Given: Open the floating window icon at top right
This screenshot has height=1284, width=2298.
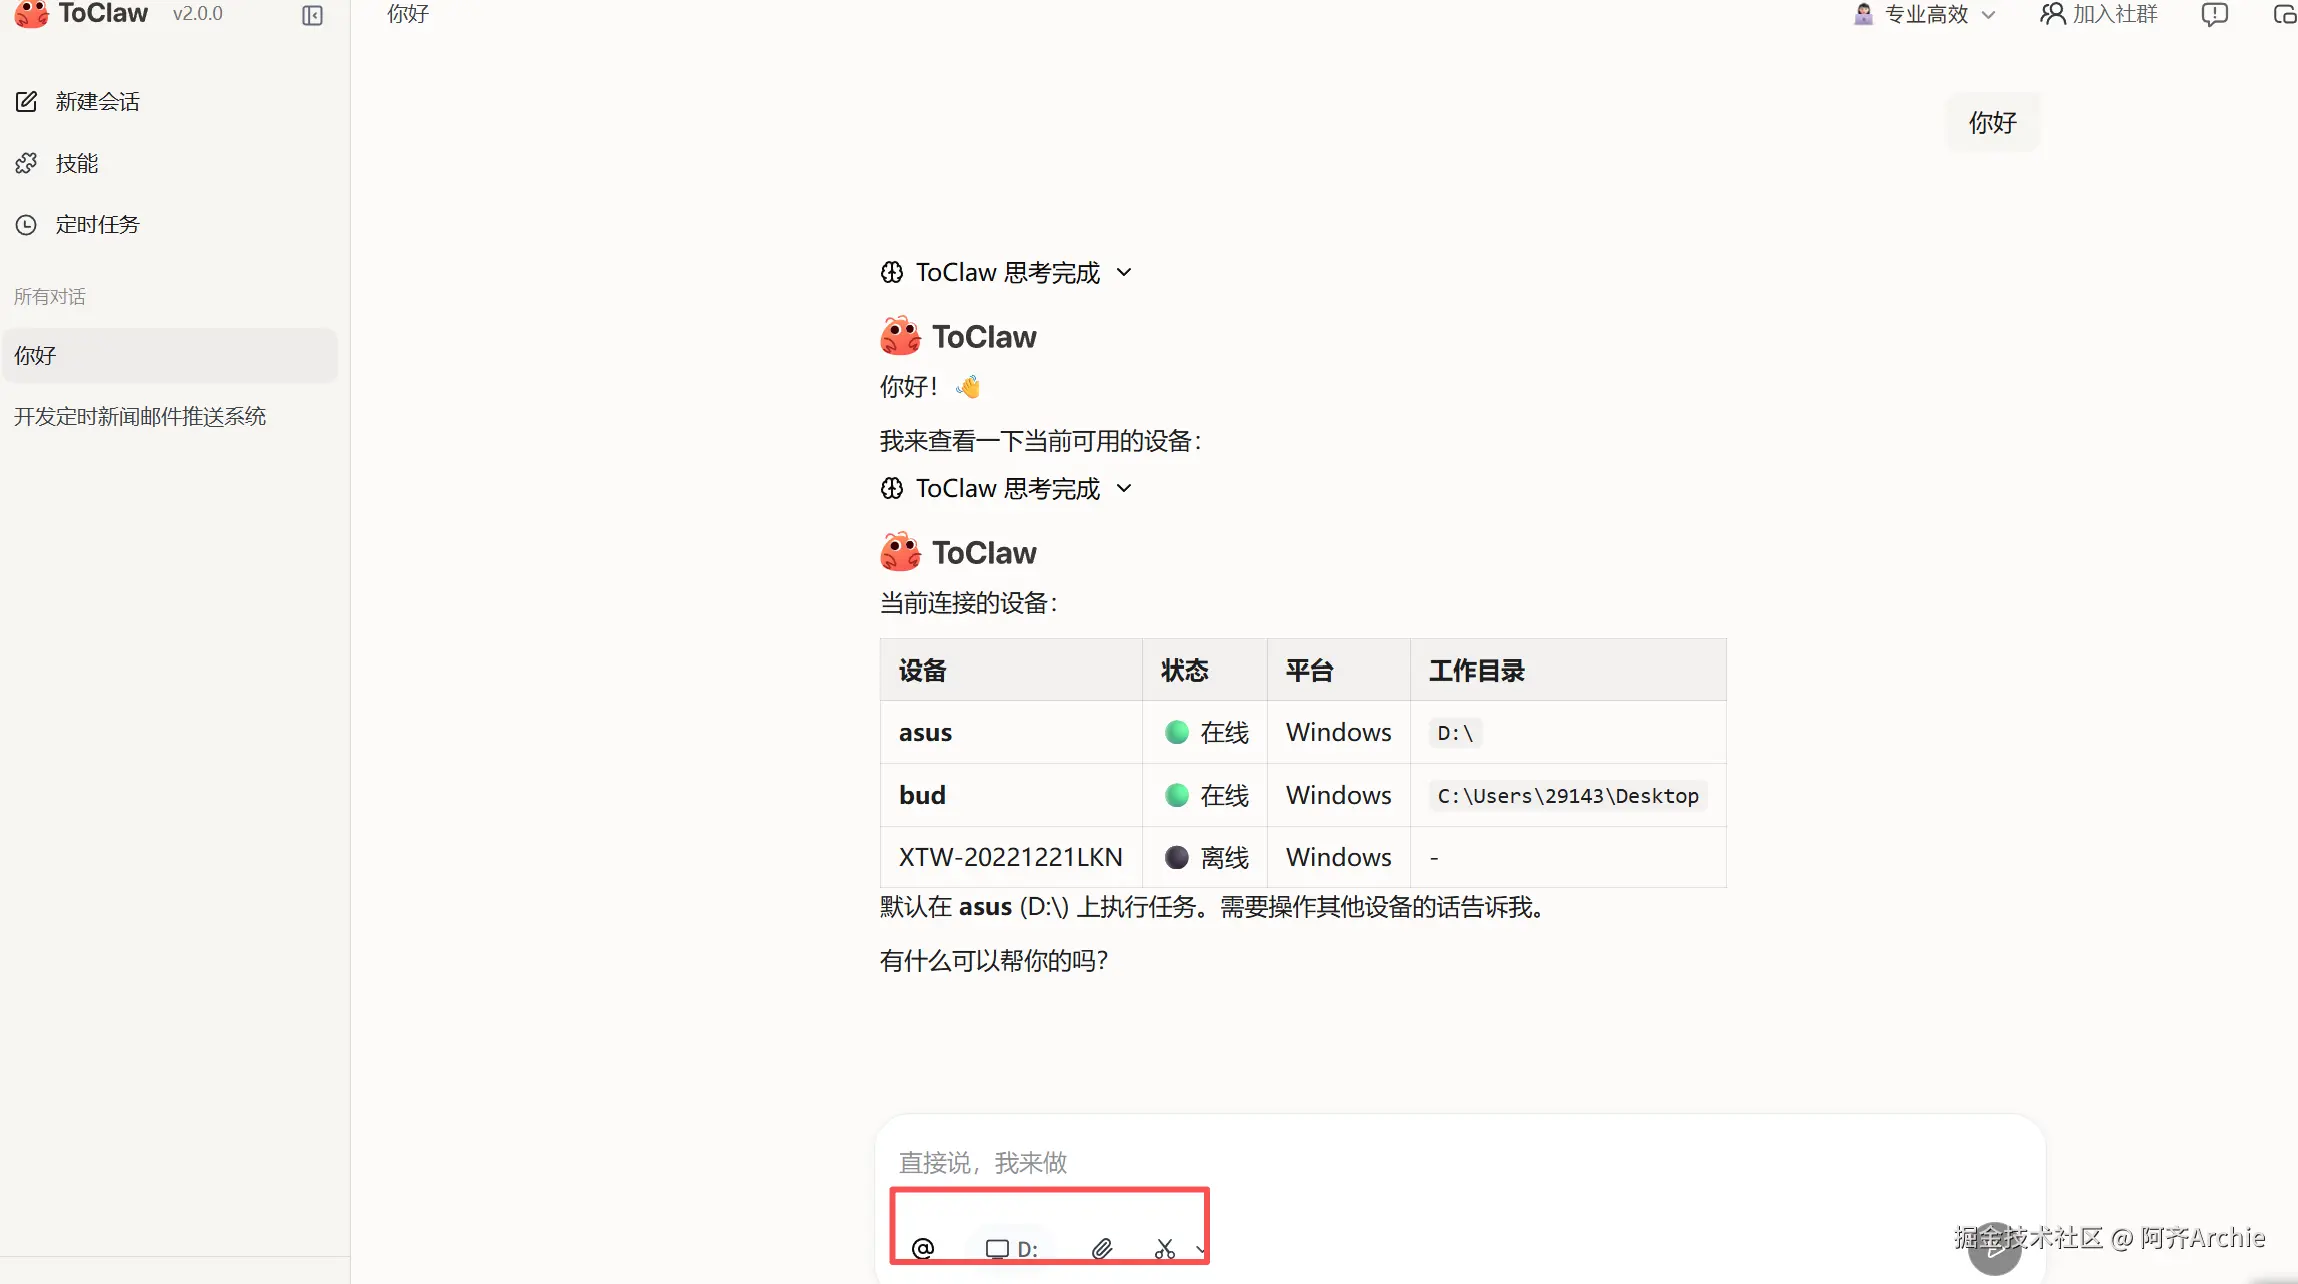Looking at the screenshot, I should point(2284,14).
